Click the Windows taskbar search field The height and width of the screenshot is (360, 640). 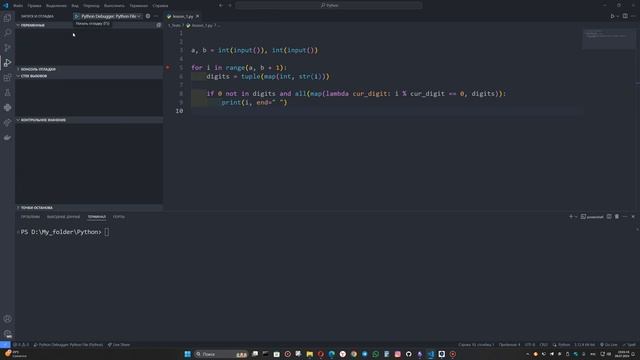pyautogui.click(x=221, y=354)
